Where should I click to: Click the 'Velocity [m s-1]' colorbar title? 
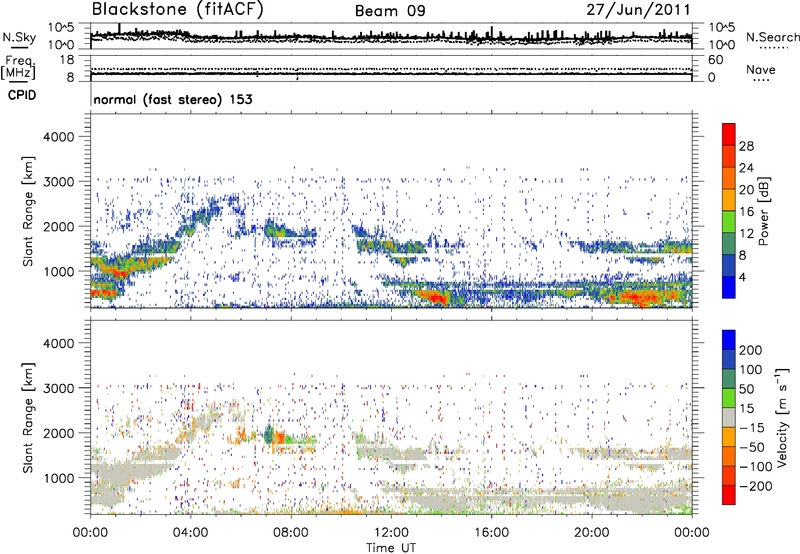click(x=782, y=418)
